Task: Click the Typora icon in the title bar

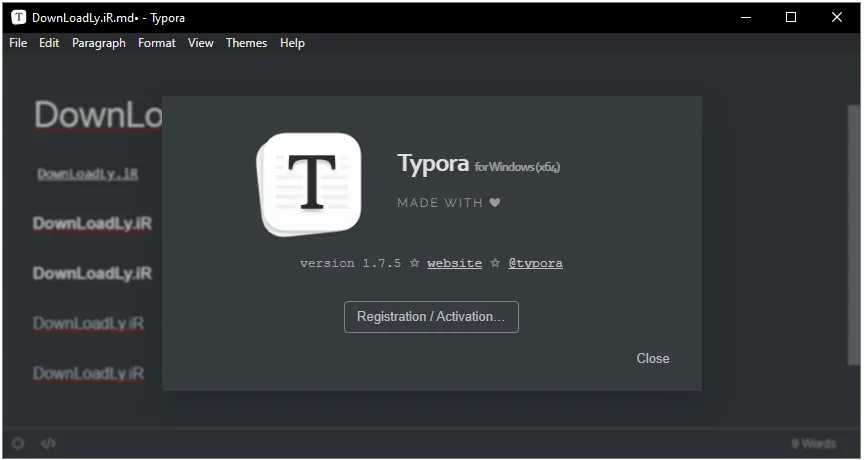Action: [x=19, y=17]
